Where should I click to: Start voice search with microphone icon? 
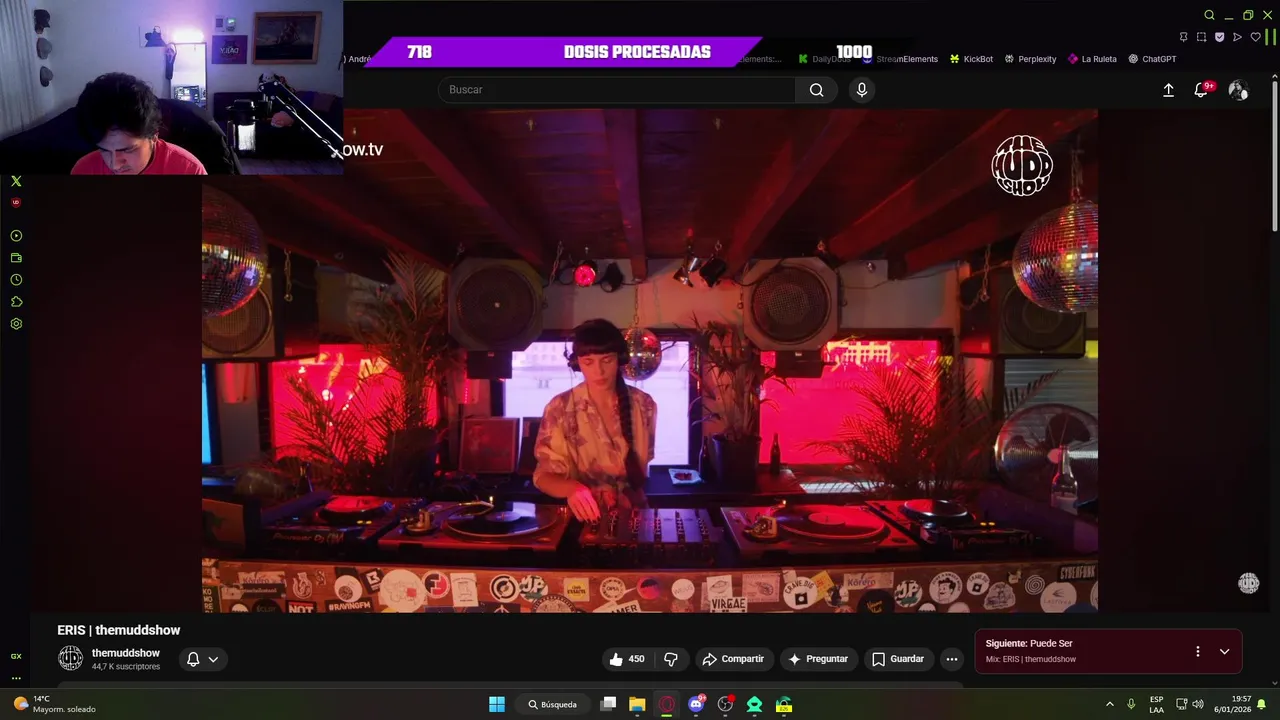coord(862,90)
